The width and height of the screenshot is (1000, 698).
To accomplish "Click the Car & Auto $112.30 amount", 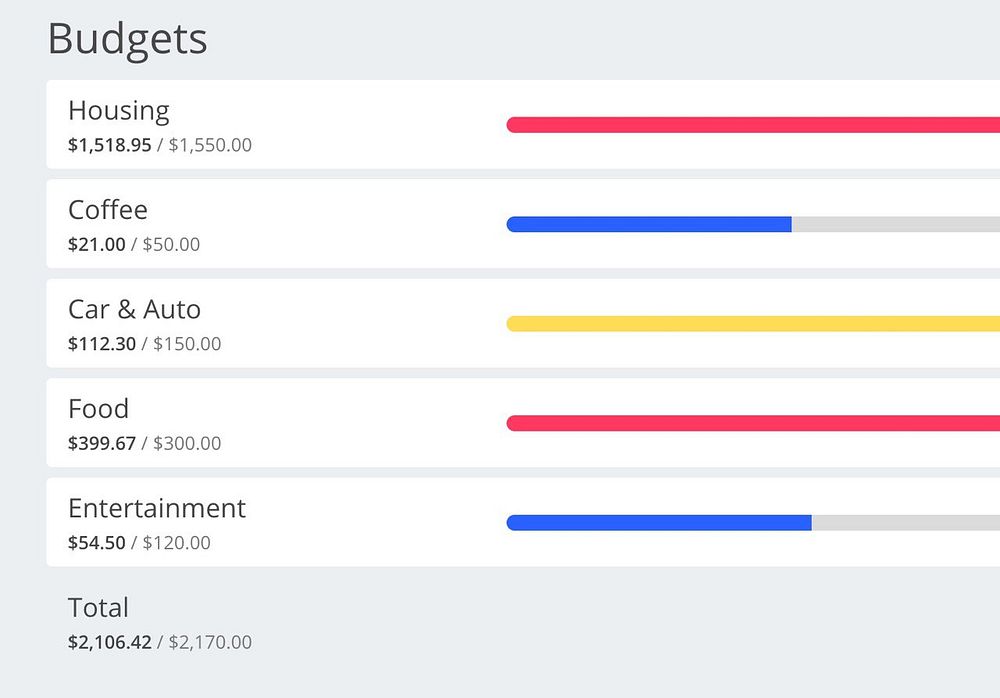I will coord(102,344).
